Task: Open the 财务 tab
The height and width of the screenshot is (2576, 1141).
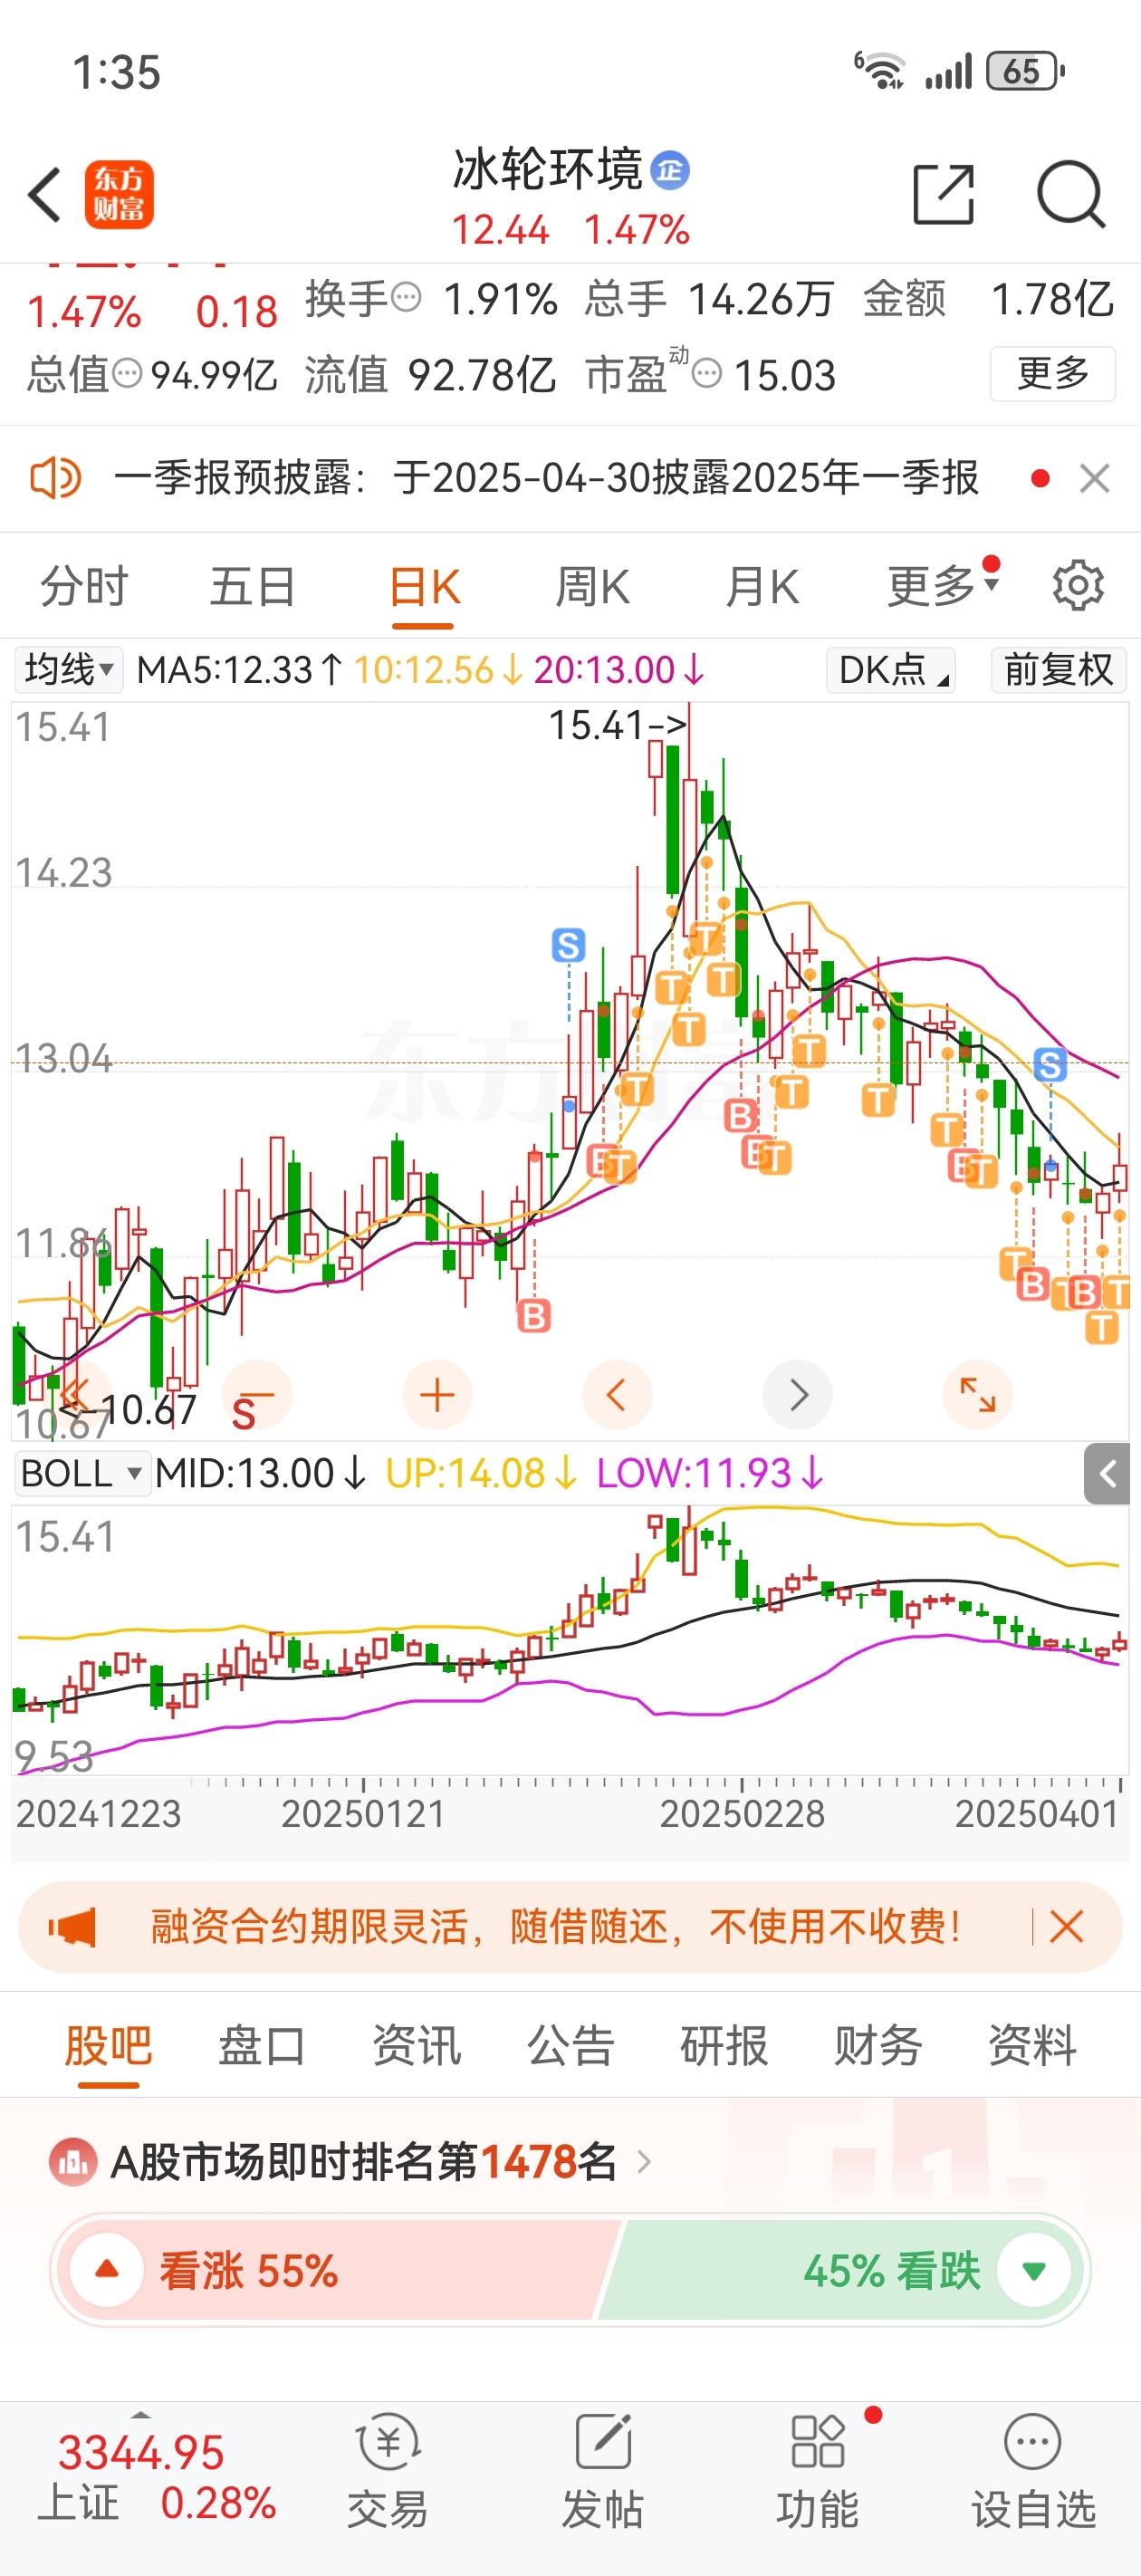Action: (878, 2044)
